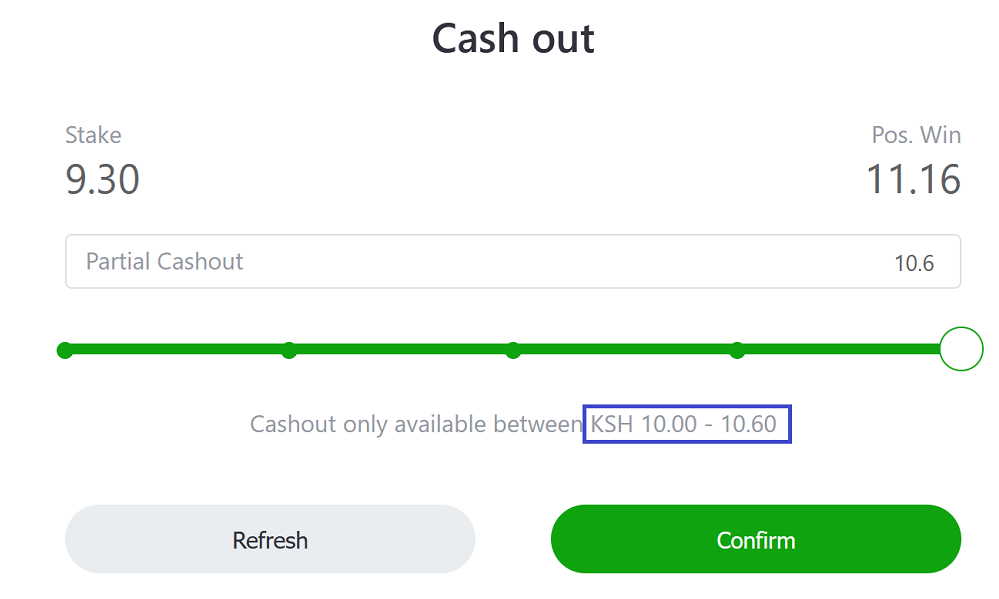The width and height of the screenshot is (999, 599).
Task: Click slider track between middle and fourth dots
Action: pyautogui.click(x=625, y=349)
